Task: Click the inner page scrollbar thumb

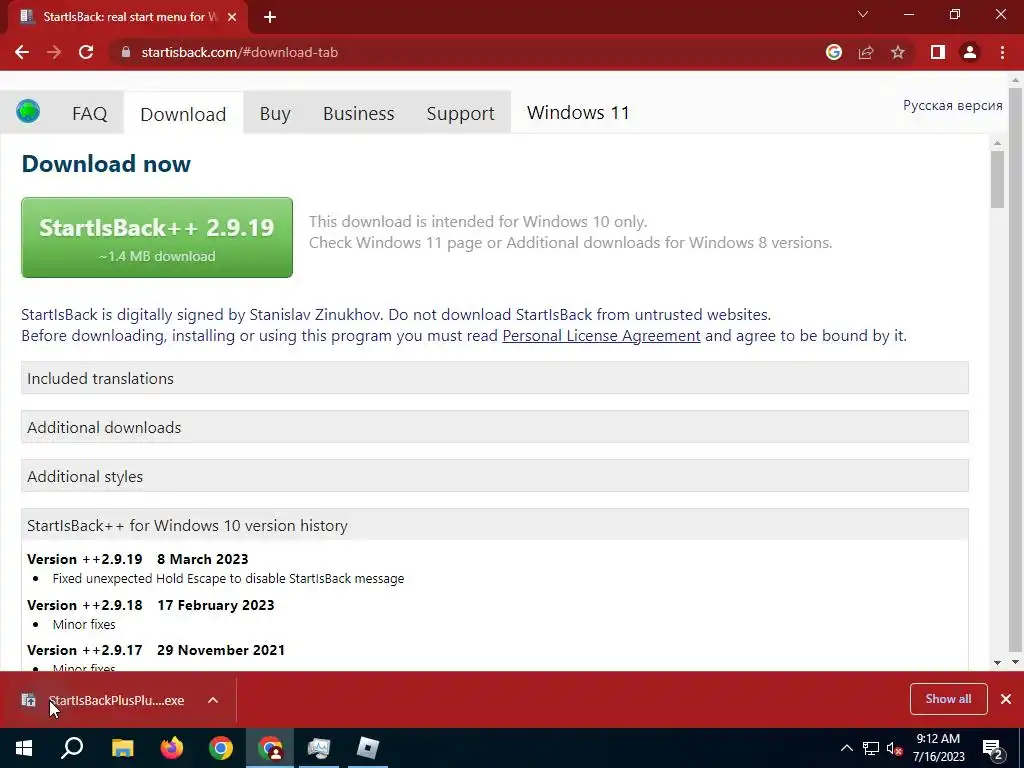Action: 997,179
